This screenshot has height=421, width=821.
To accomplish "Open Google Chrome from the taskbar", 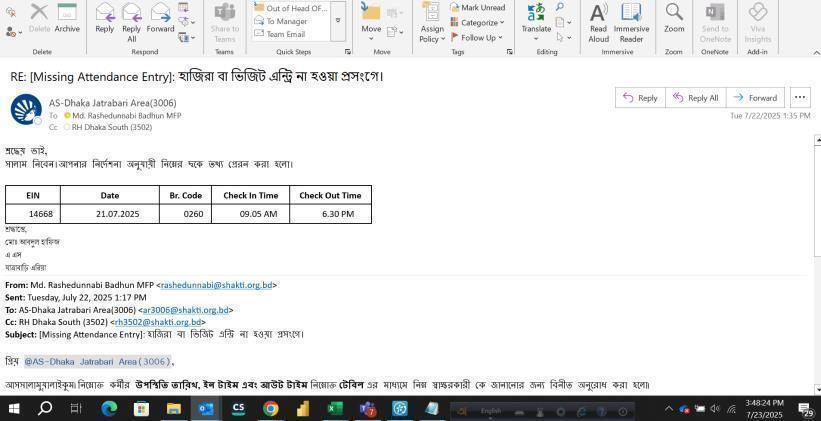I will pyautogui.click(x=270, y=409).
